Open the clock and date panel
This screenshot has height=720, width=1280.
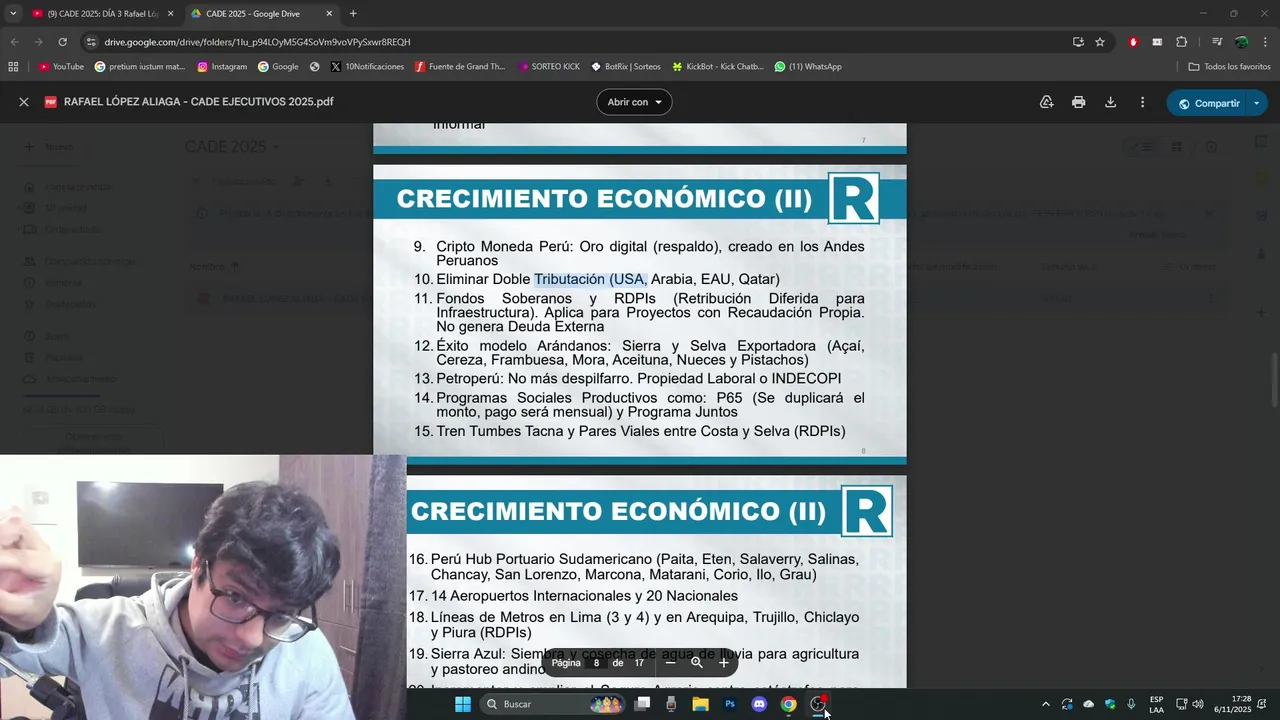point(1232,704)
